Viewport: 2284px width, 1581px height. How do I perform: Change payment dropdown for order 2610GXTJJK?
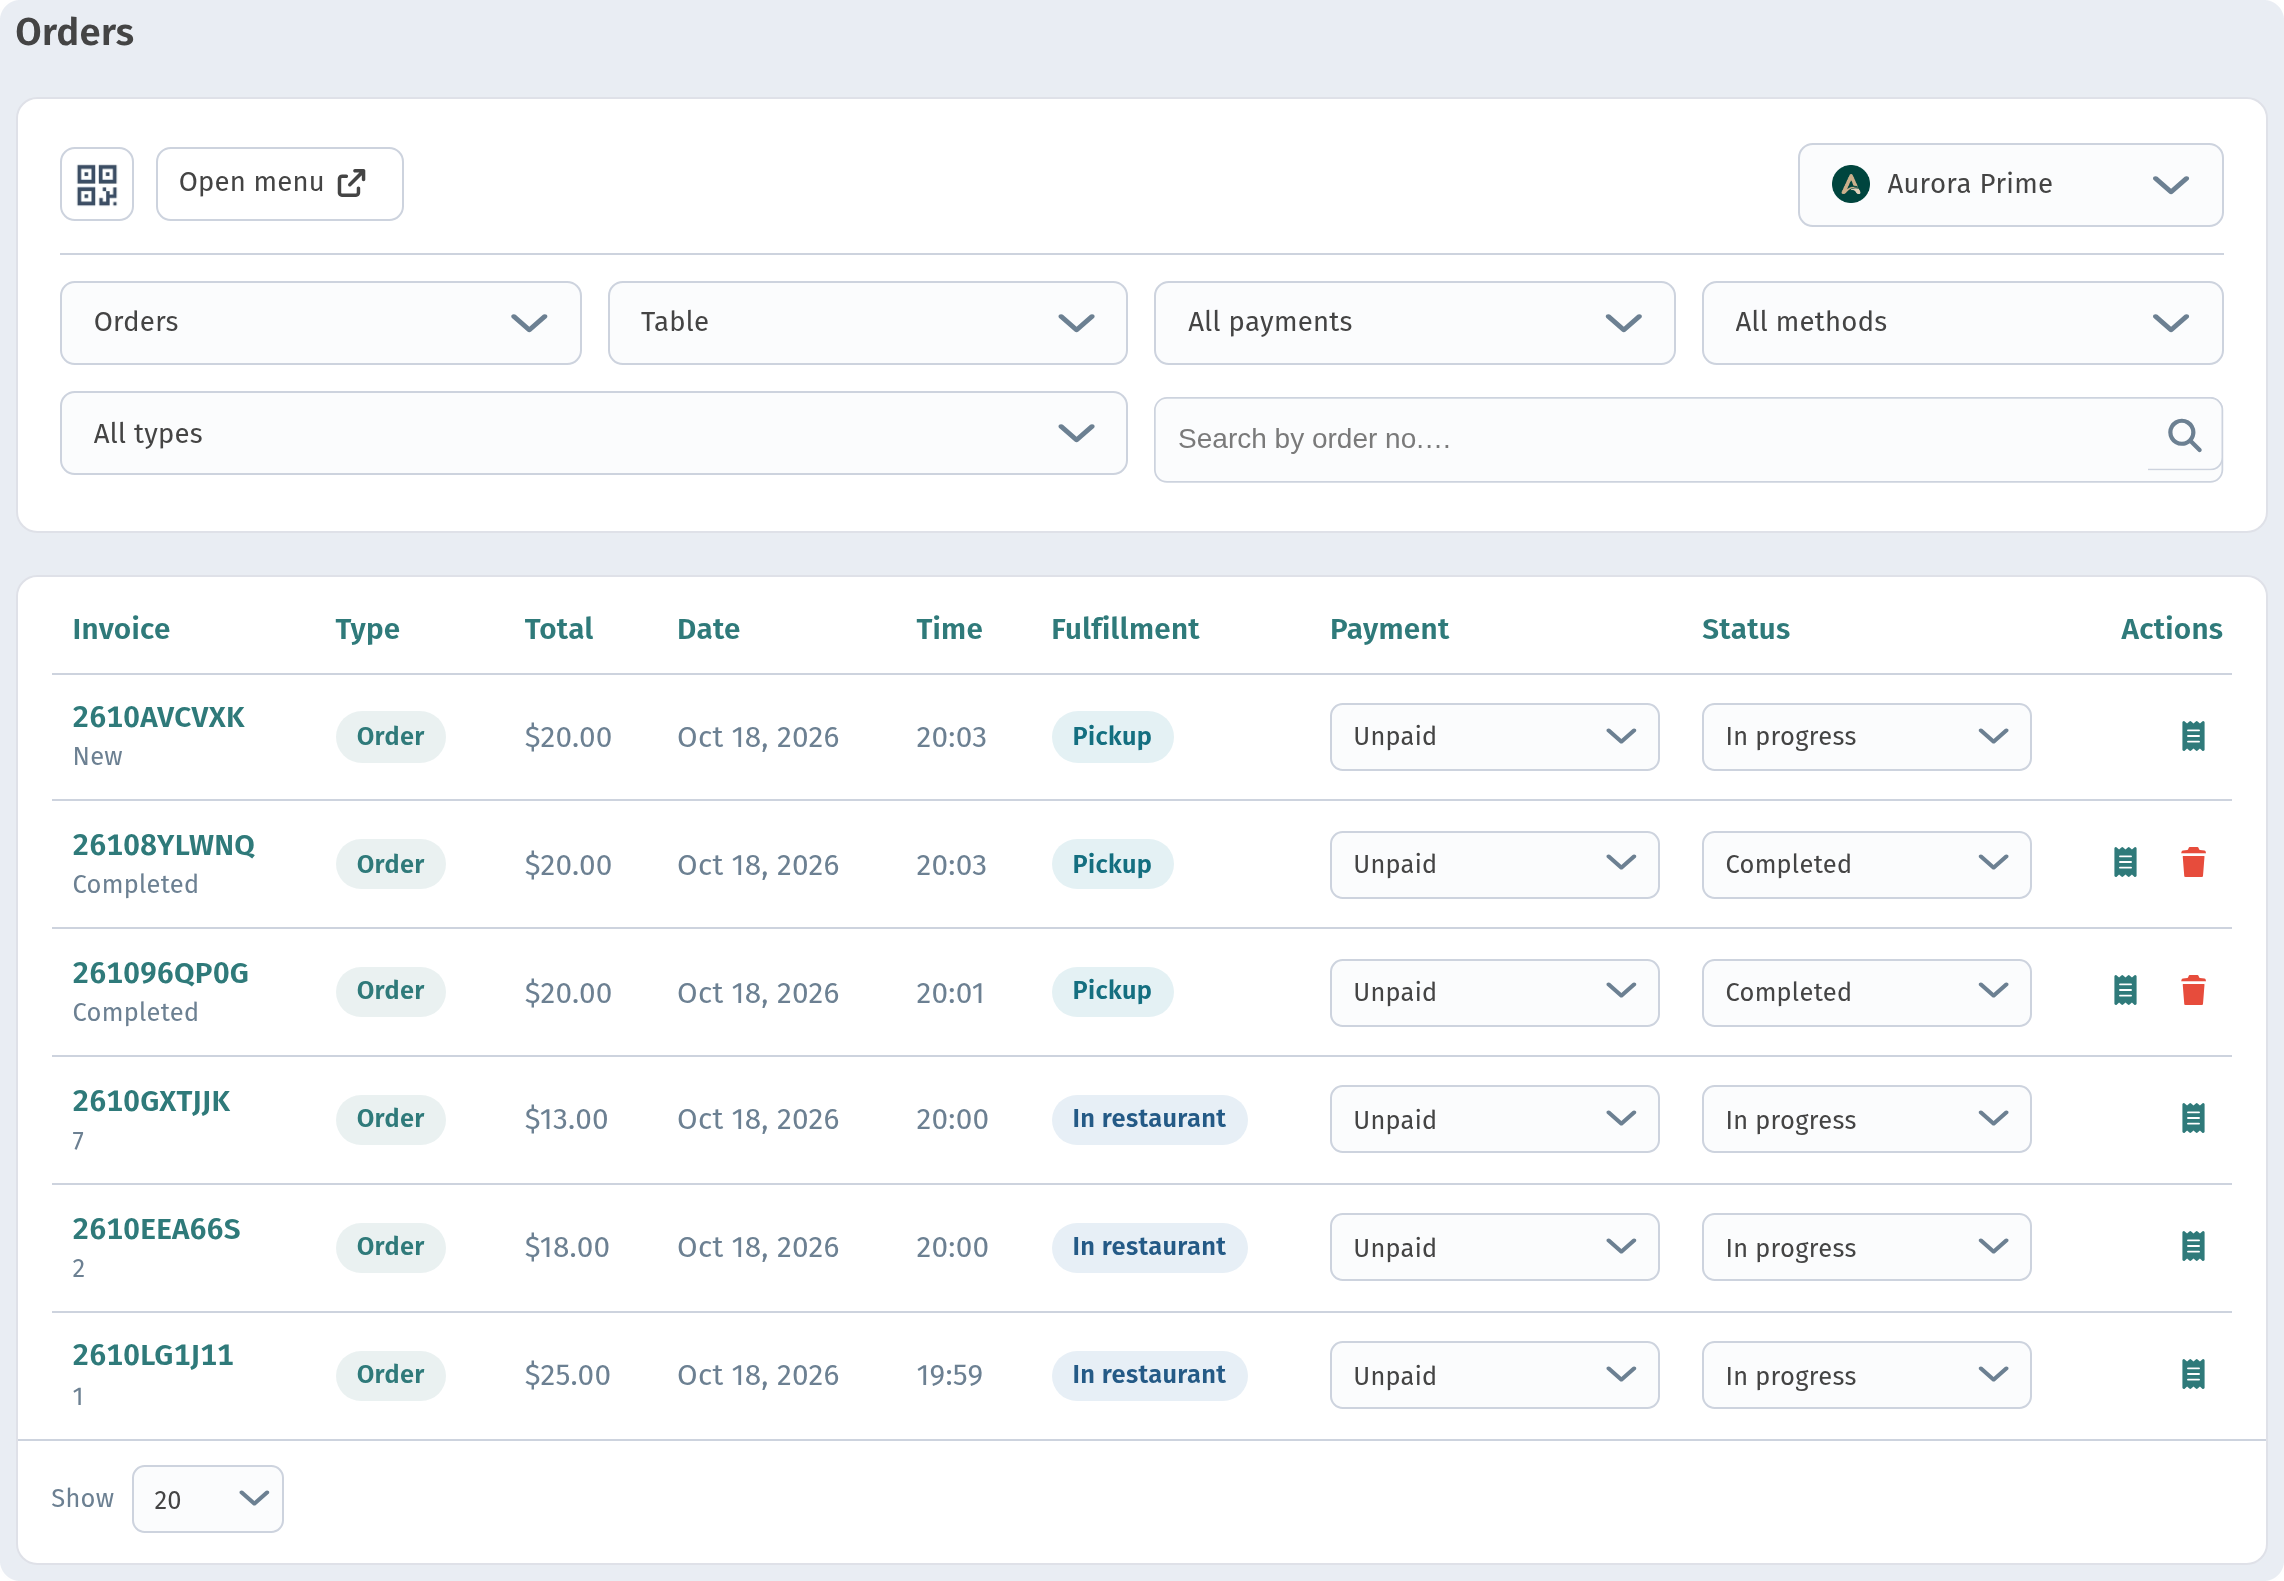coord(1495,1119)
